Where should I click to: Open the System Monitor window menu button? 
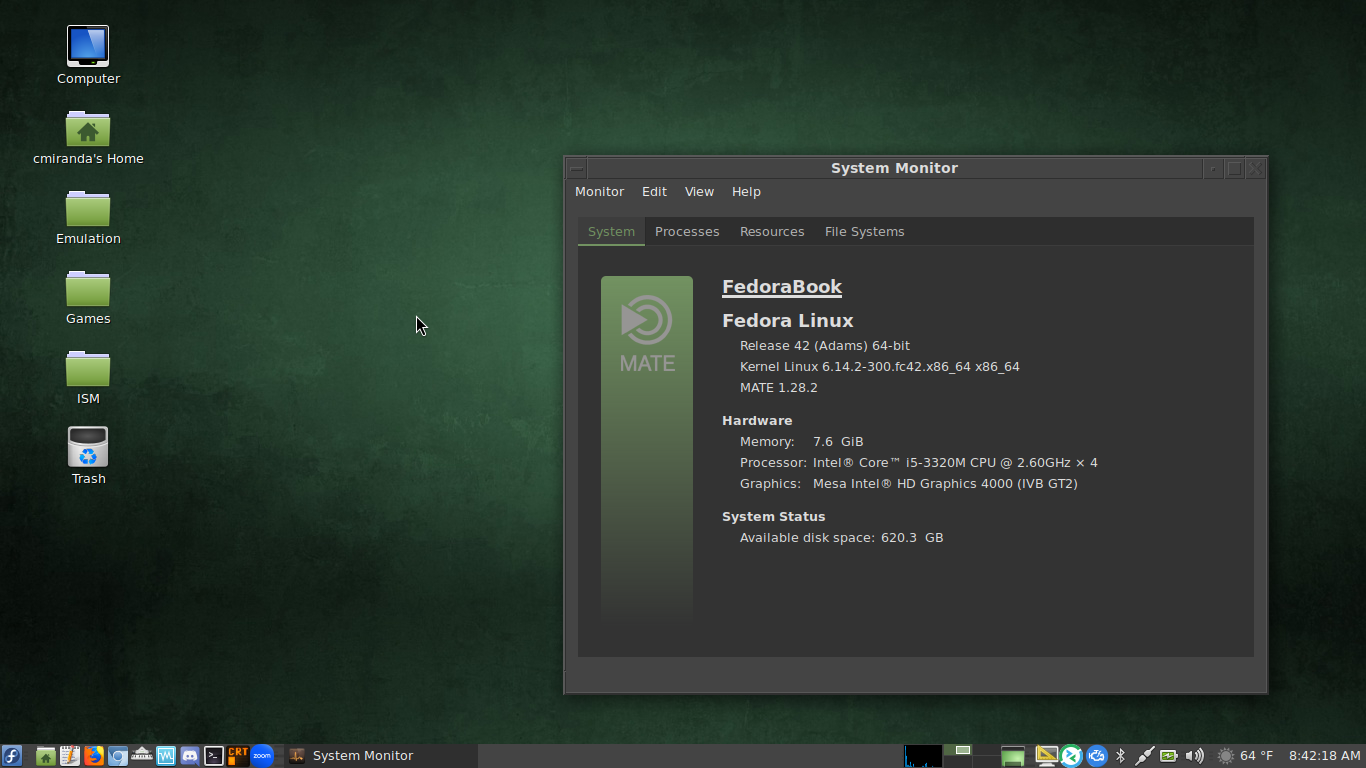point(577,169)
